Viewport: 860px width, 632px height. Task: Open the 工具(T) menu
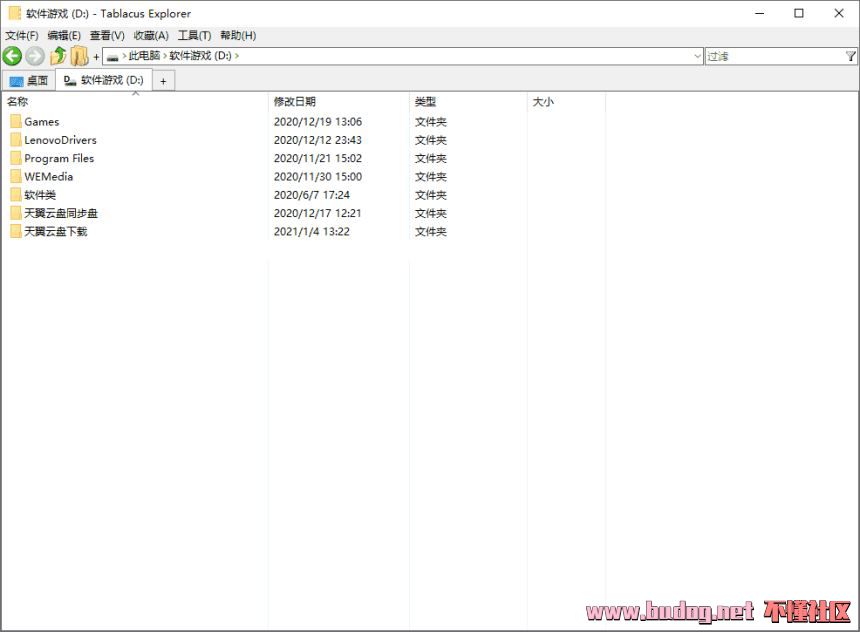[194, 36]
